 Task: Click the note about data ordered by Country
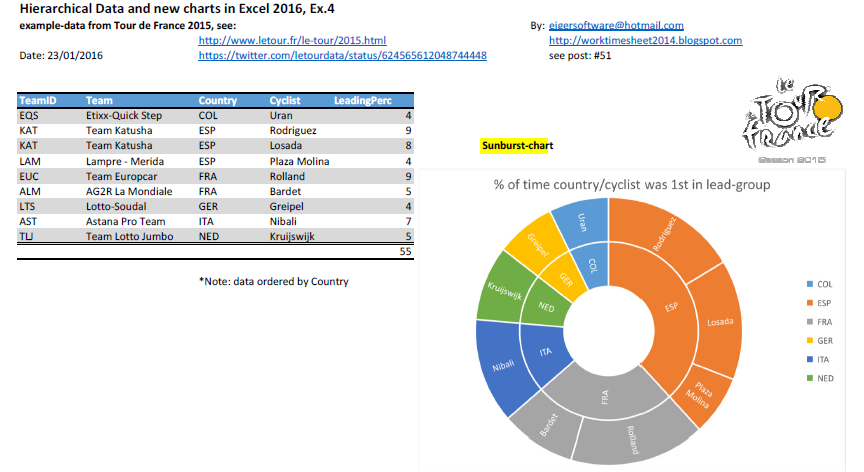pos(274,281)
